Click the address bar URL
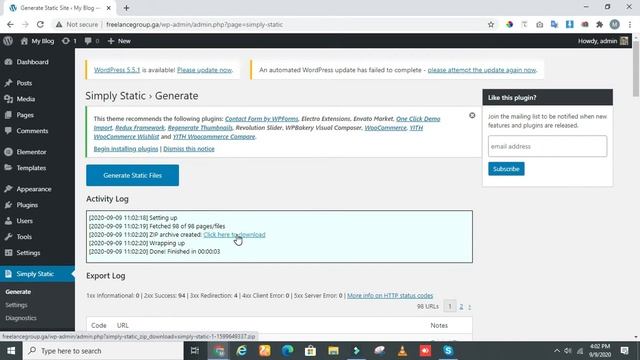This screenshot has height=360, width=640. (x=194, y=24)
